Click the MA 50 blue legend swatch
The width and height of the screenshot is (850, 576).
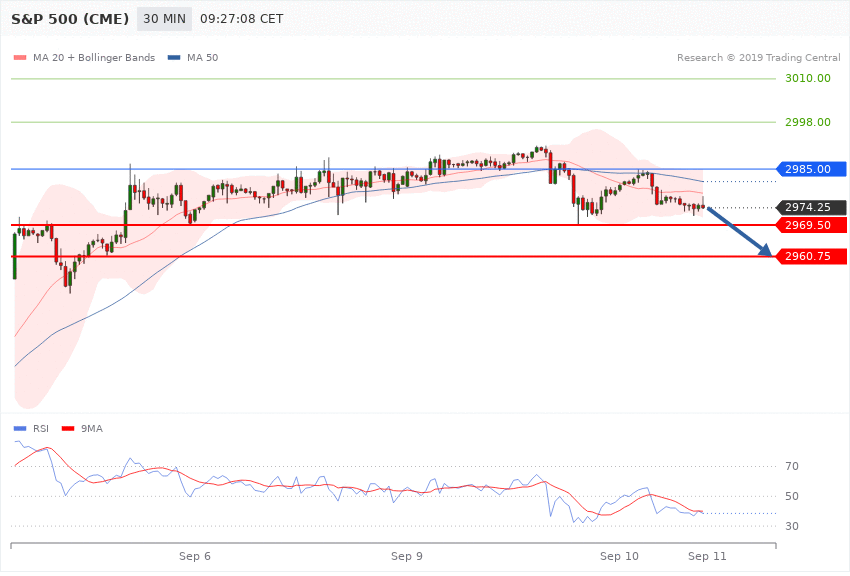click(174, 57)
